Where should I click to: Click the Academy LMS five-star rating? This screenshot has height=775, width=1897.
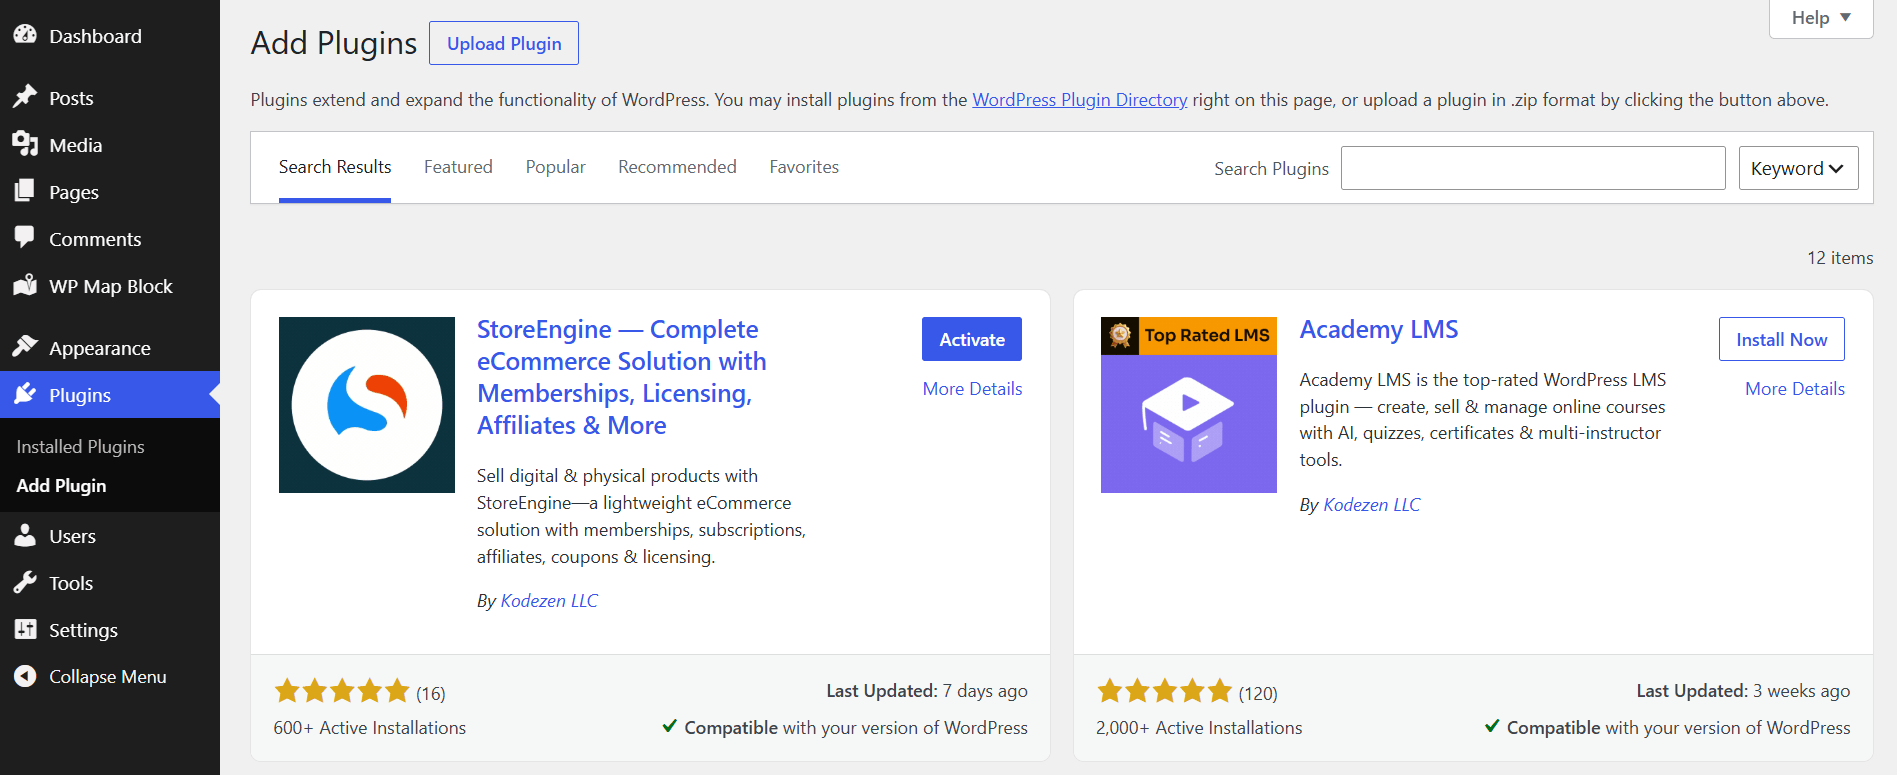point(1164,691)
